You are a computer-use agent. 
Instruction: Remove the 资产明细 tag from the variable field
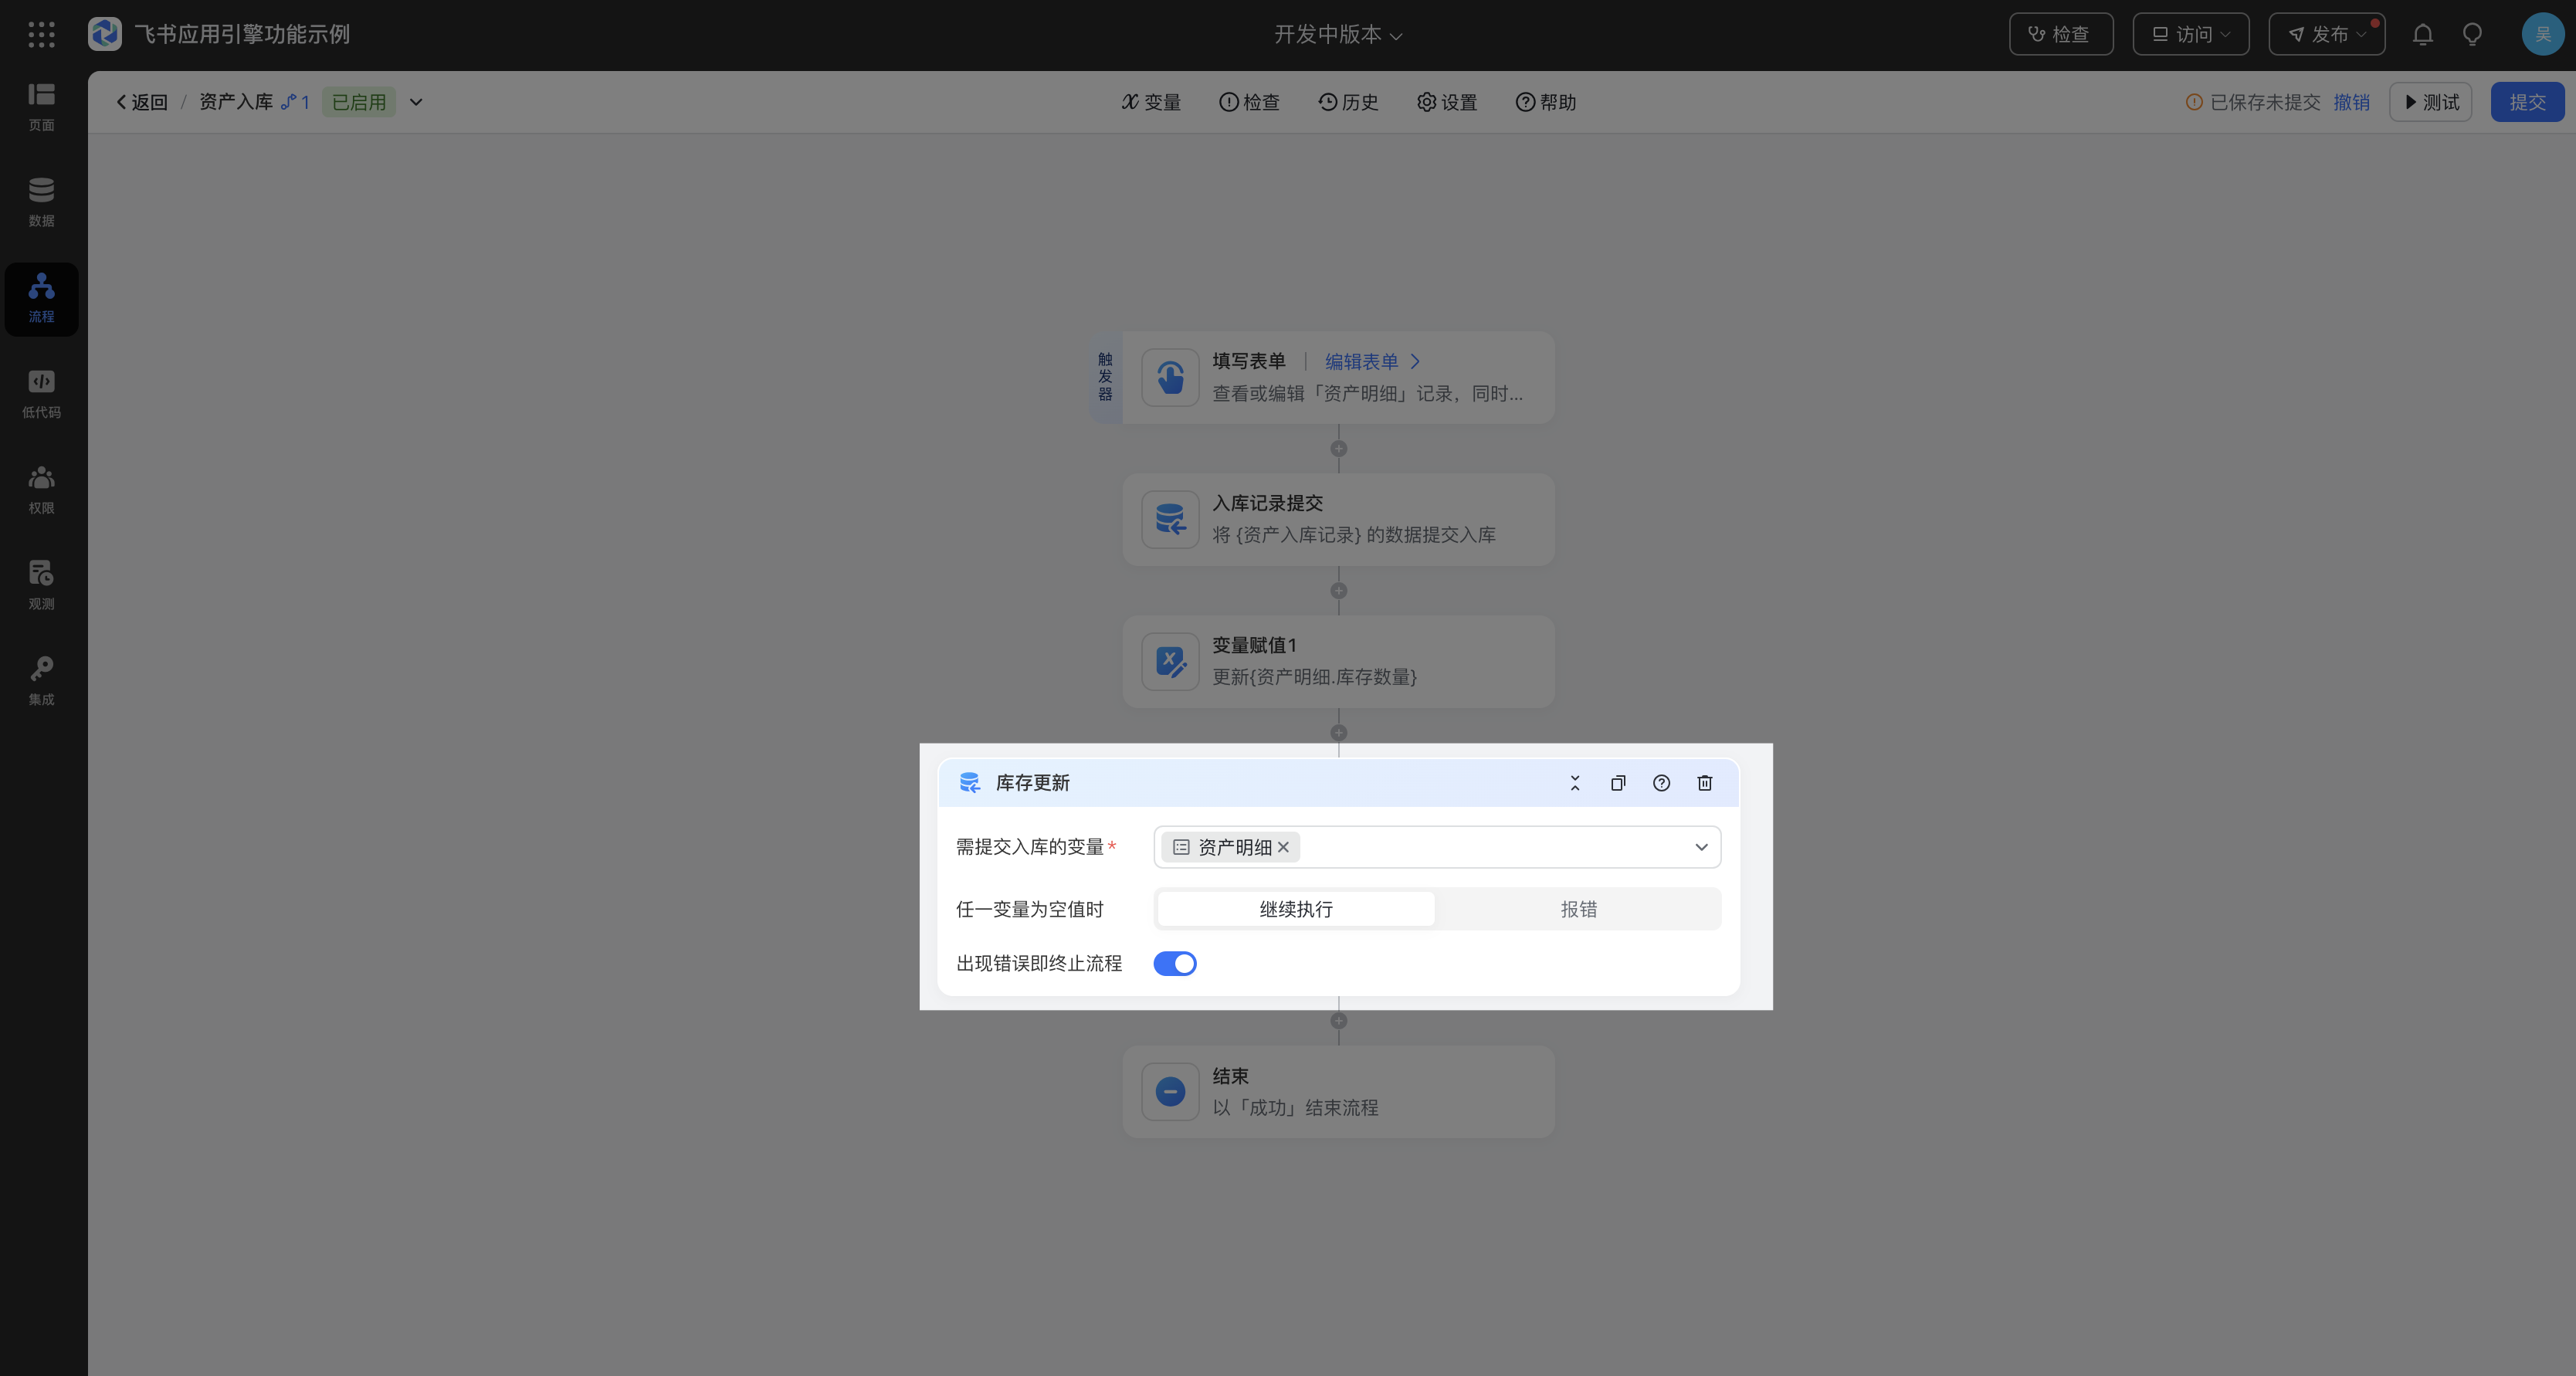[1283, 847]
